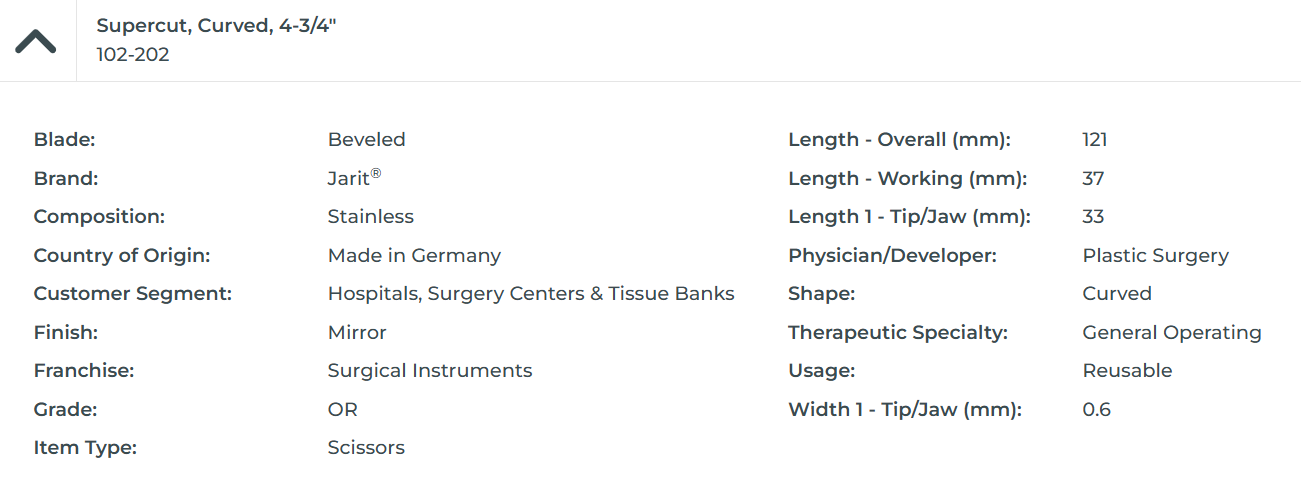Collapse the product details with the chevron
The image size is (1301, 494).
coord(36,41)
